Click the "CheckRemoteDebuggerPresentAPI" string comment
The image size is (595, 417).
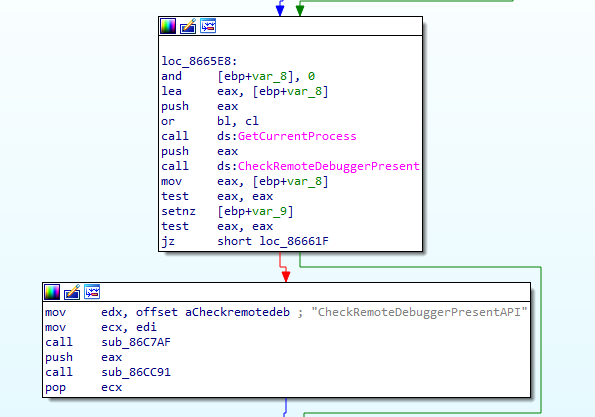(x=419, y=312)
